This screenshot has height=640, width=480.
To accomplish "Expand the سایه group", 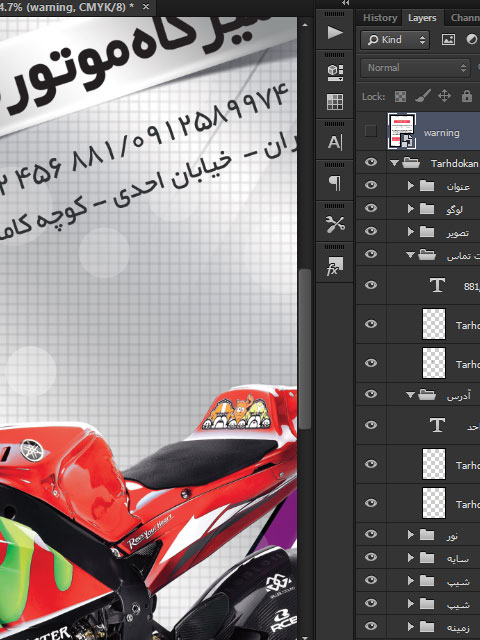I will tap(411, 557).
